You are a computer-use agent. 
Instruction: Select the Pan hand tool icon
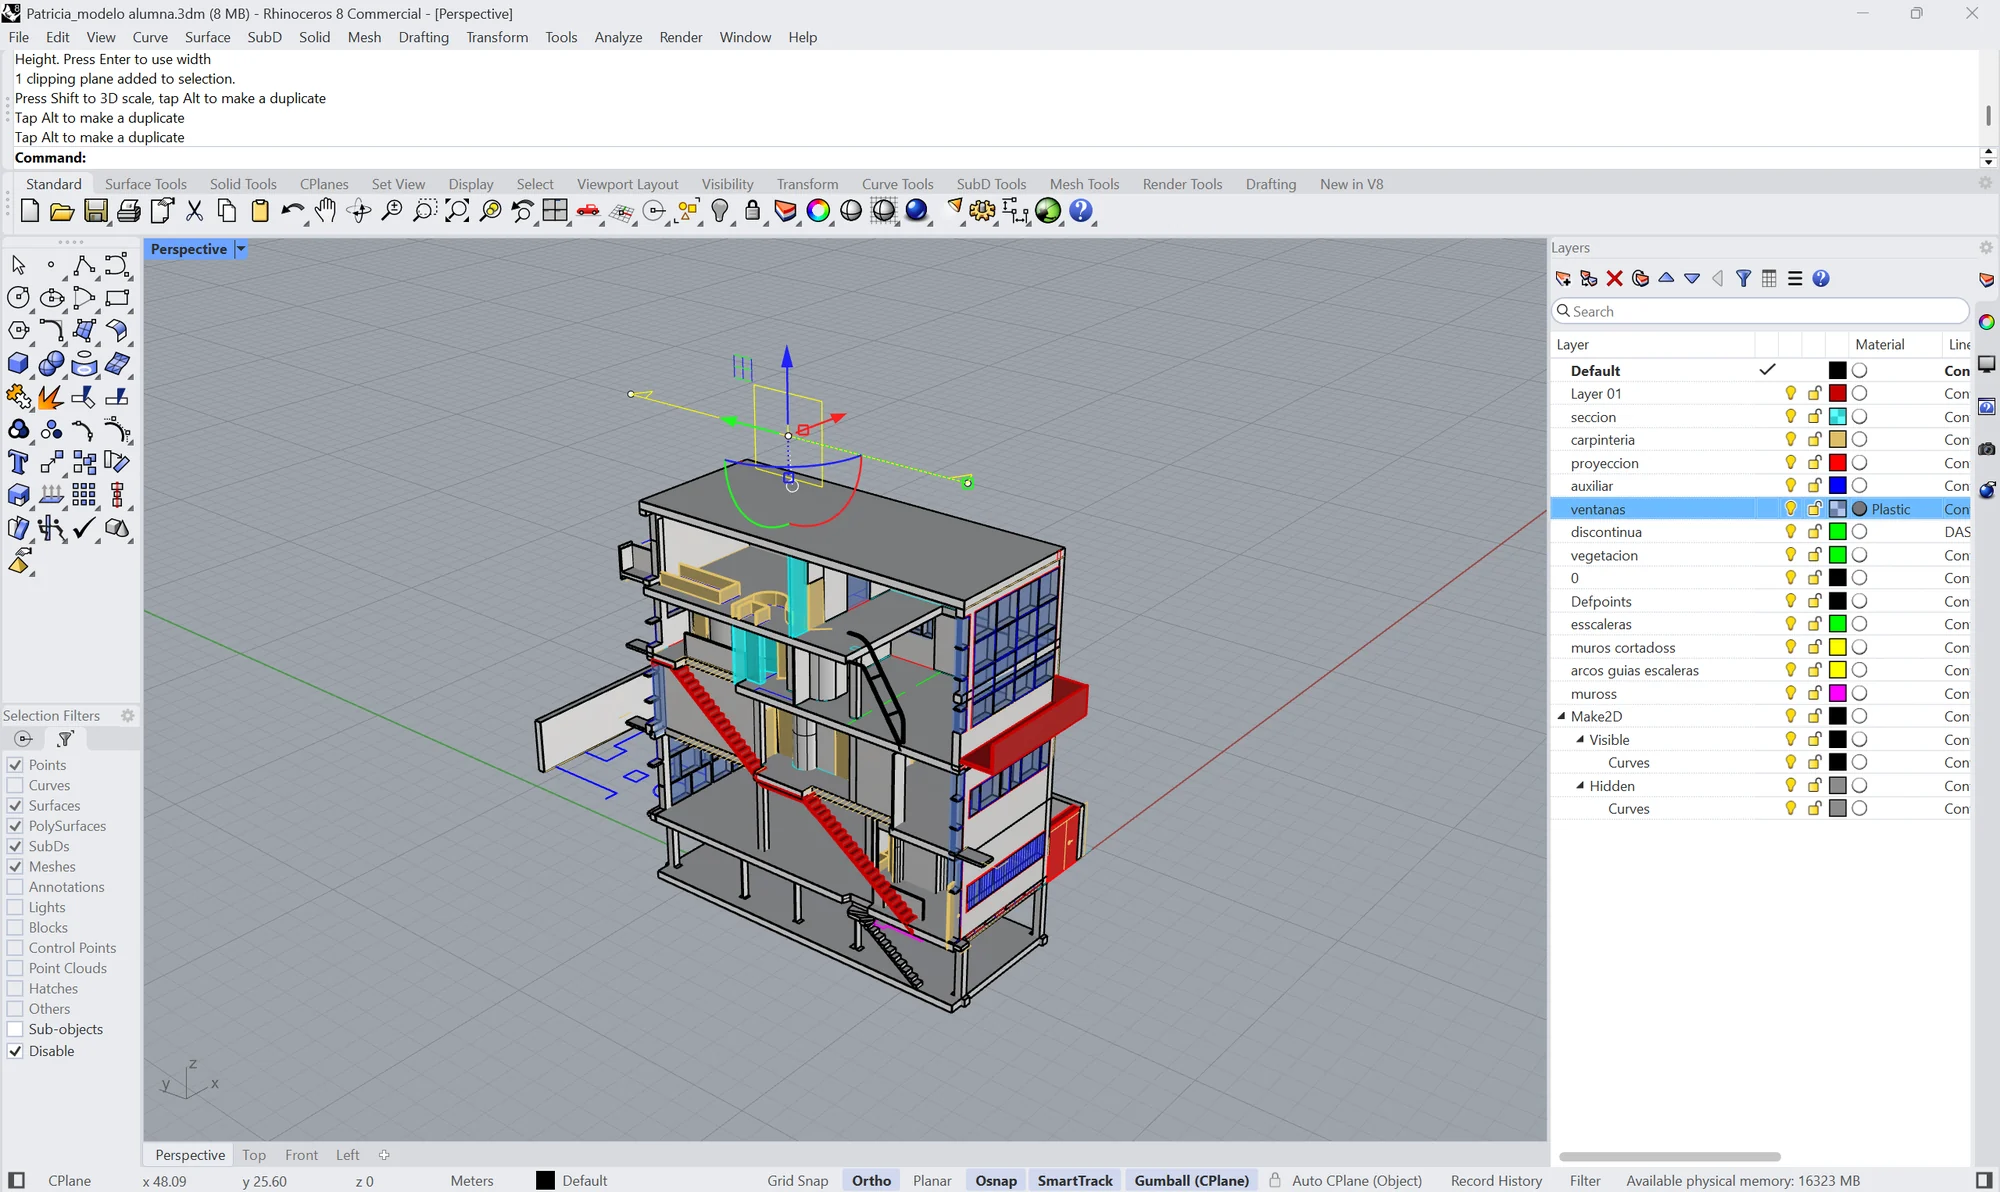pyautogui.click(x=326, y=211)
